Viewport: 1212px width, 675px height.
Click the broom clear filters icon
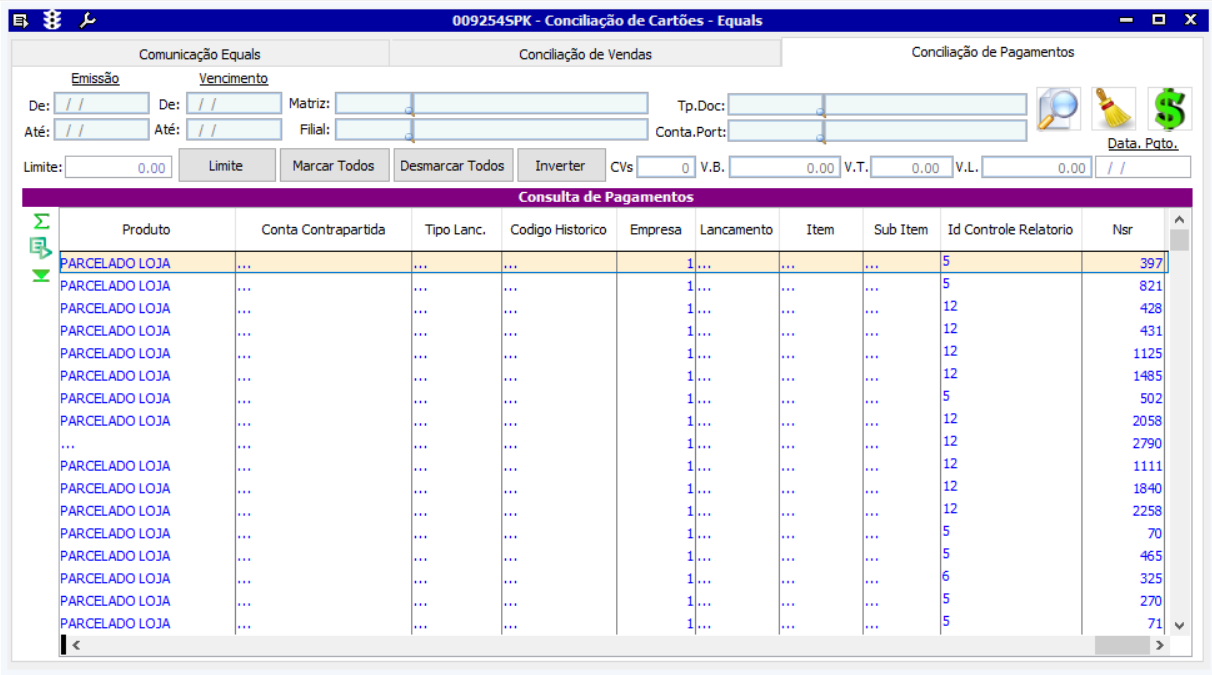tap(1113, 108)
